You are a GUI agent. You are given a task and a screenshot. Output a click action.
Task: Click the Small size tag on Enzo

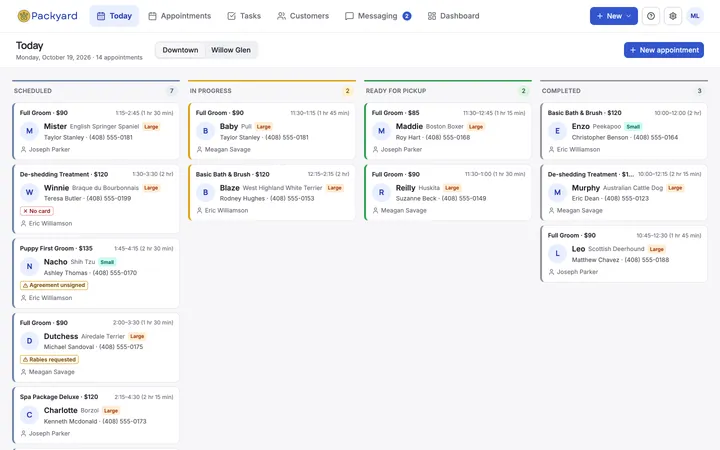[x=633, y=127]
